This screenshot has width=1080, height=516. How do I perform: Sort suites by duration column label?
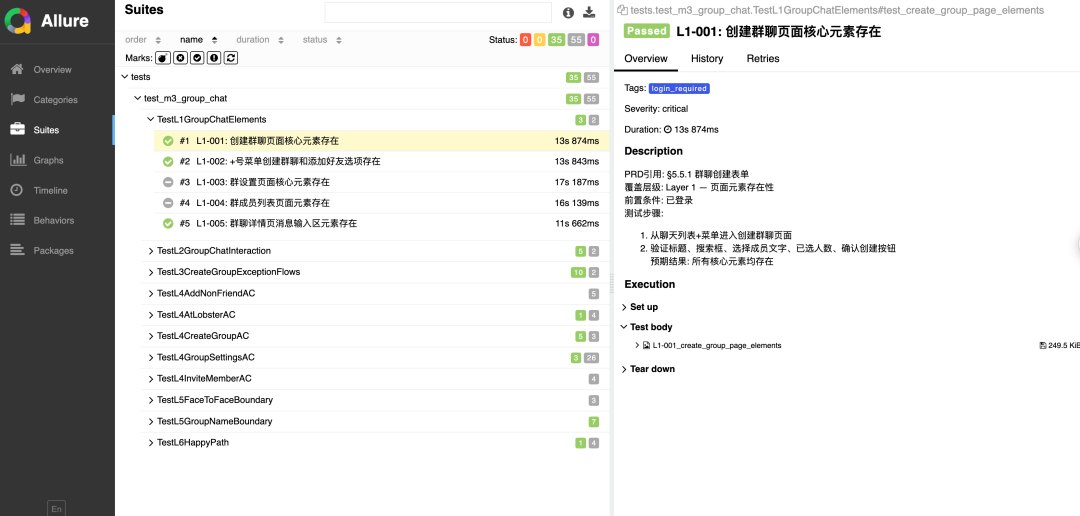[253, 40]
